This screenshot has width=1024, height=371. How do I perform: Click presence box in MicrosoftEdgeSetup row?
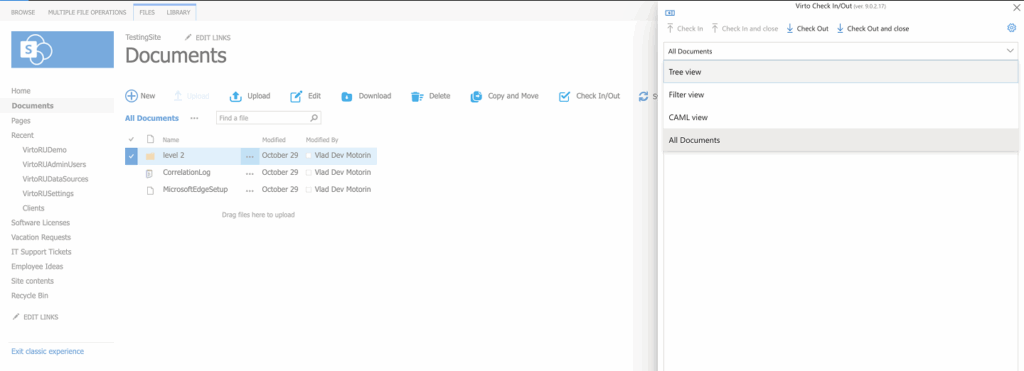(309, 189)
